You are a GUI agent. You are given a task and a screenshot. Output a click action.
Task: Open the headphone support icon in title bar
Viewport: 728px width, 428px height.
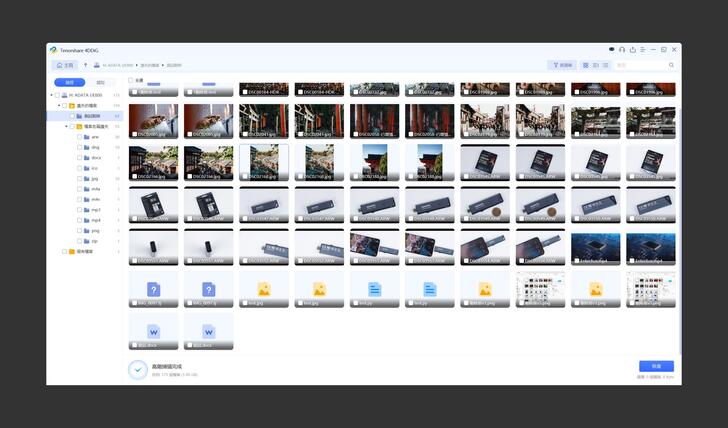(622, 50)
